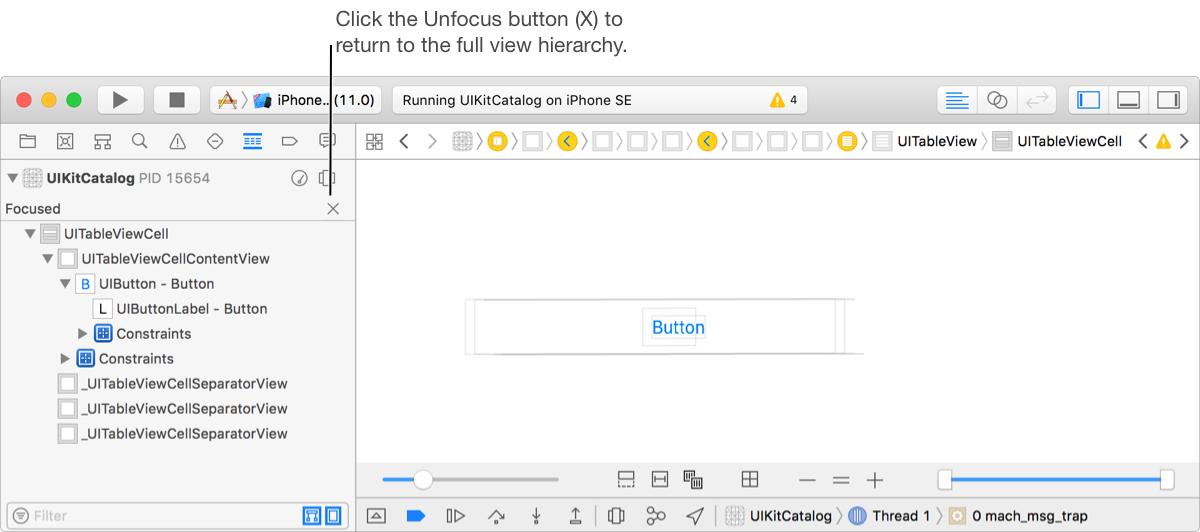Toggle the show only displayed views filter

click(x=333, y=516)
